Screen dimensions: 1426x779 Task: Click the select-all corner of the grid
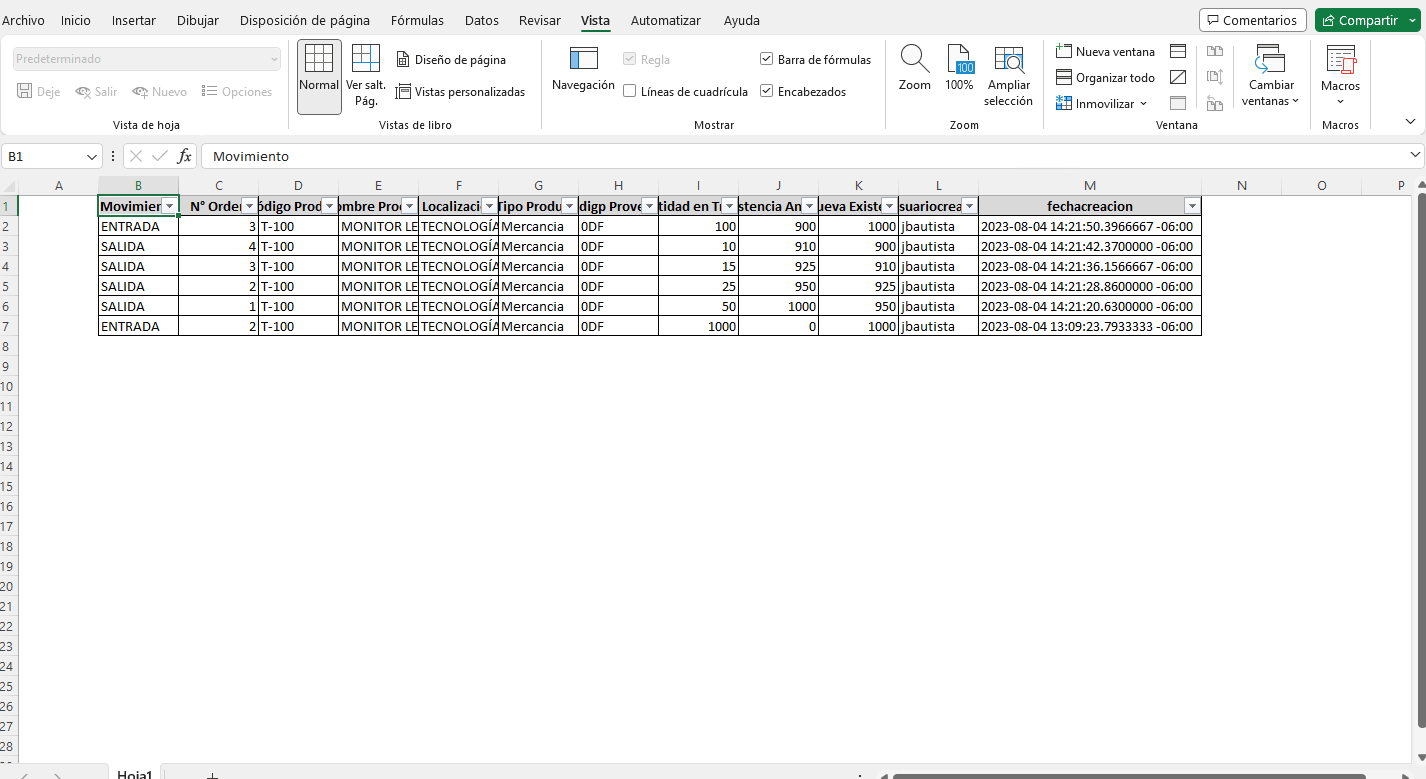(9, 185)
